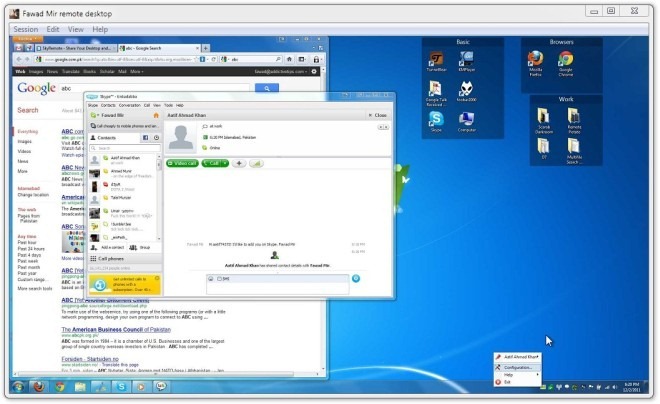
Task: Open the View menu of remote desktop window
Action: 75,29
